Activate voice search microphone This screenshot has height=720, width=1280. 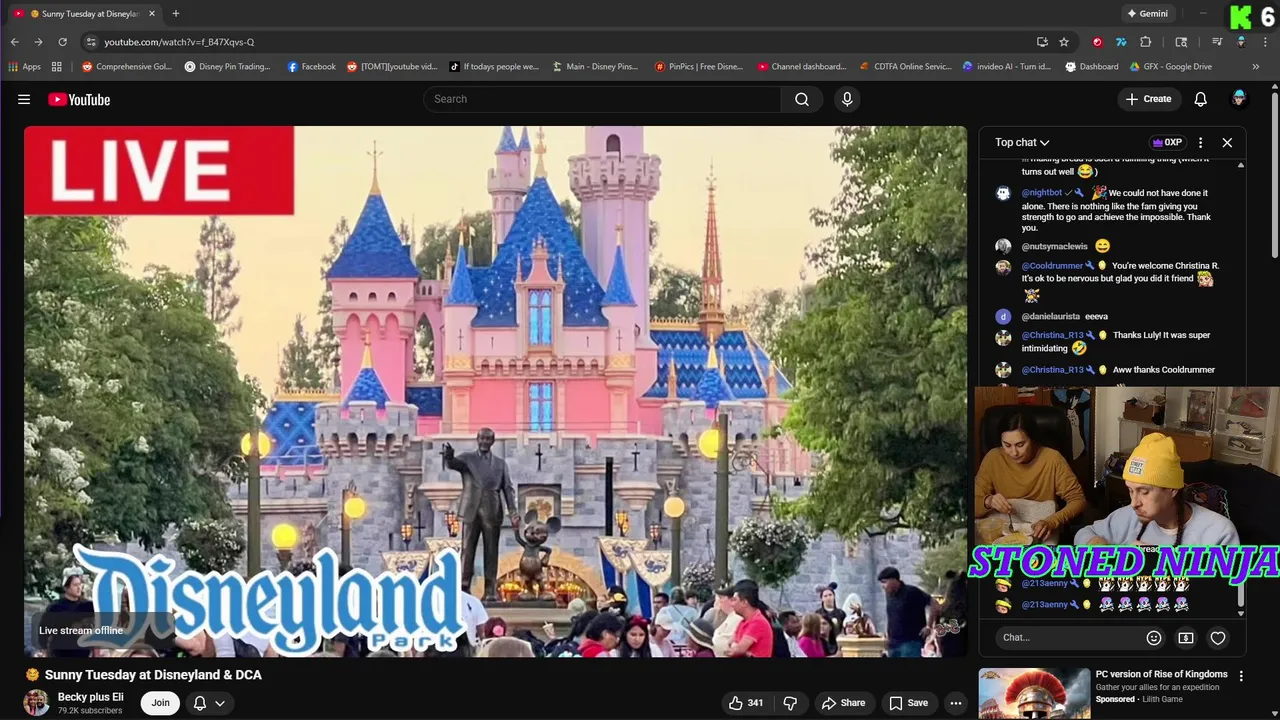click(x=847, y=99)
